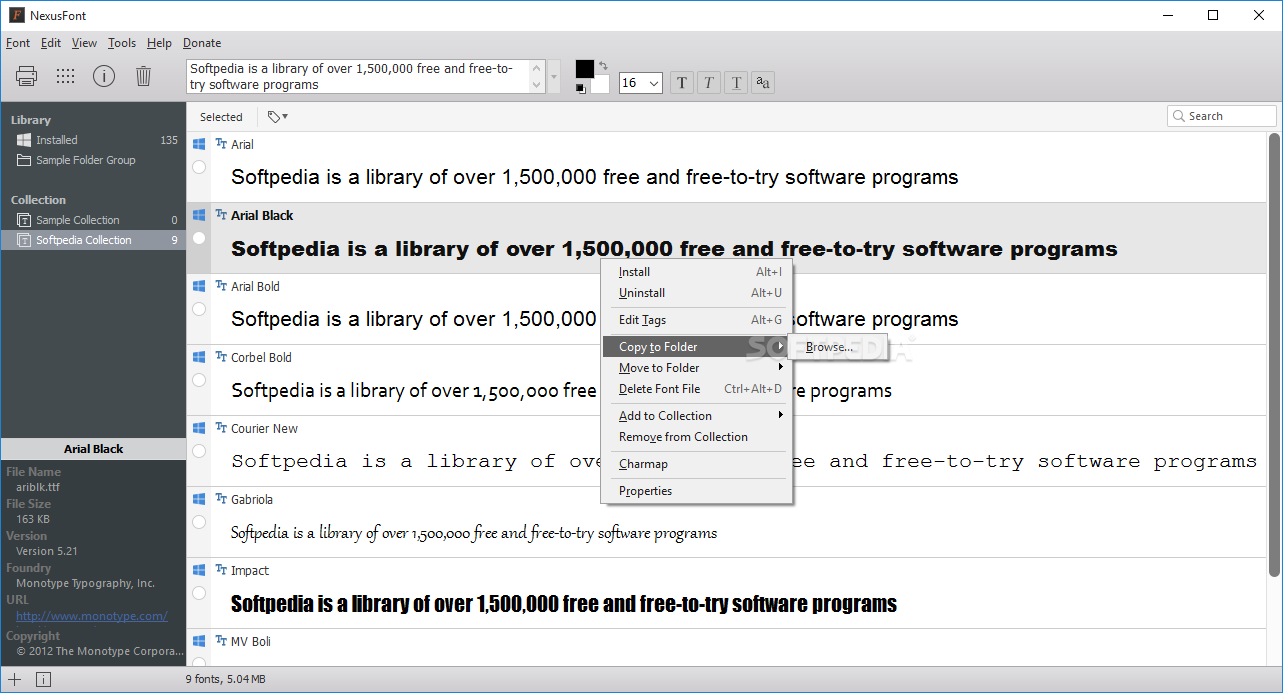Select the radio circle for Arial
Viewport: 1283px width, 693px height.
click(199, 167)
